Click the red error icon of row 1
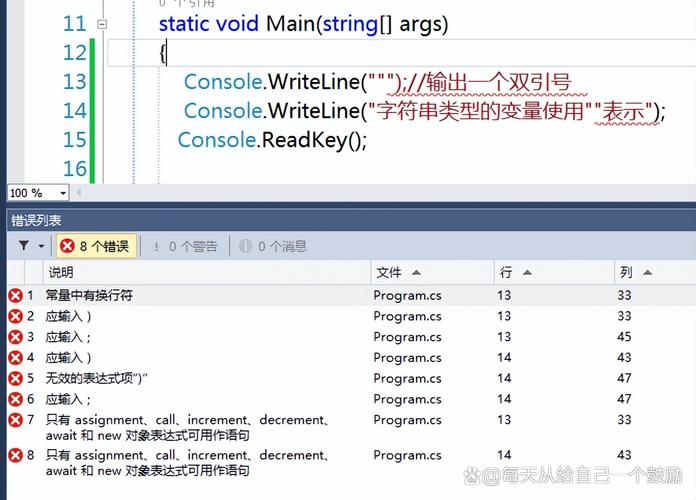This screenshot has height=500, width=696. pos(16,295)
